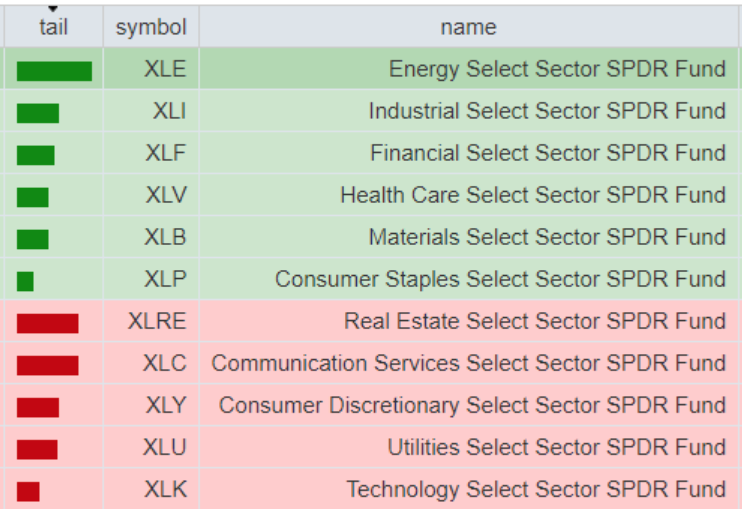
Task: Click the name column header
Action: pyautogui.click(x=468, y=27)
